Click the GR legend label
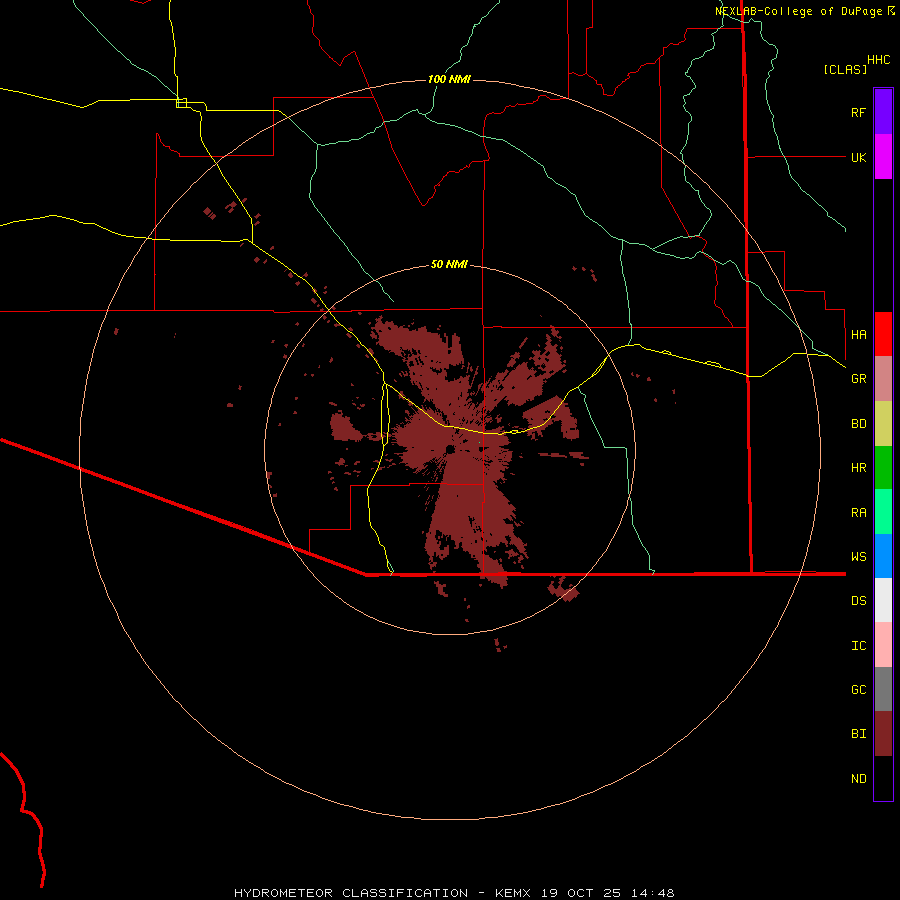This screenshot has width=900, height=900. click(858, 379)
